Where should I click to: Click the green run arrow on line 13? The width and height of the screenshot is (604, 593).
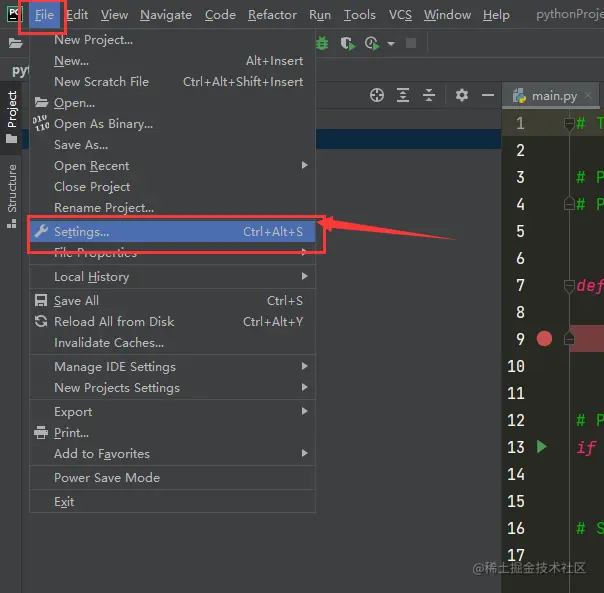[x=542, y=447]
